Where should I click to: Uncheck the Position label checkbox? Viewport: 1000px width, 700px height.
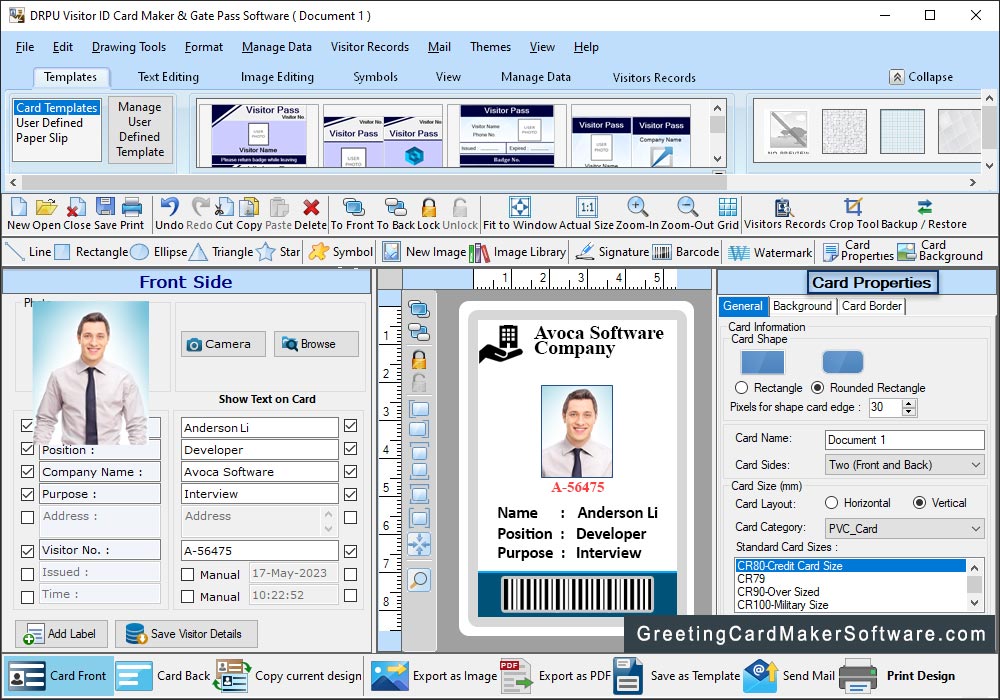(x=27, y=449)
